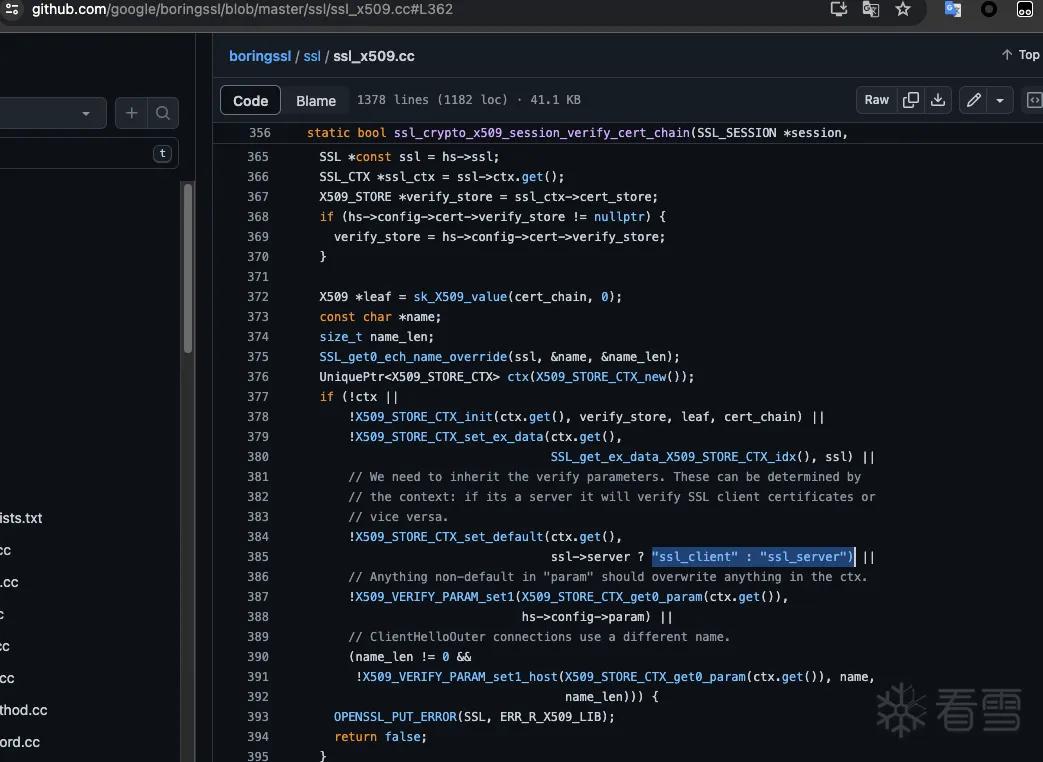The height and width of the screenshot is (762, 1043).
Task: Click the install app icon in address bar
Action: (x=839, y=9)
